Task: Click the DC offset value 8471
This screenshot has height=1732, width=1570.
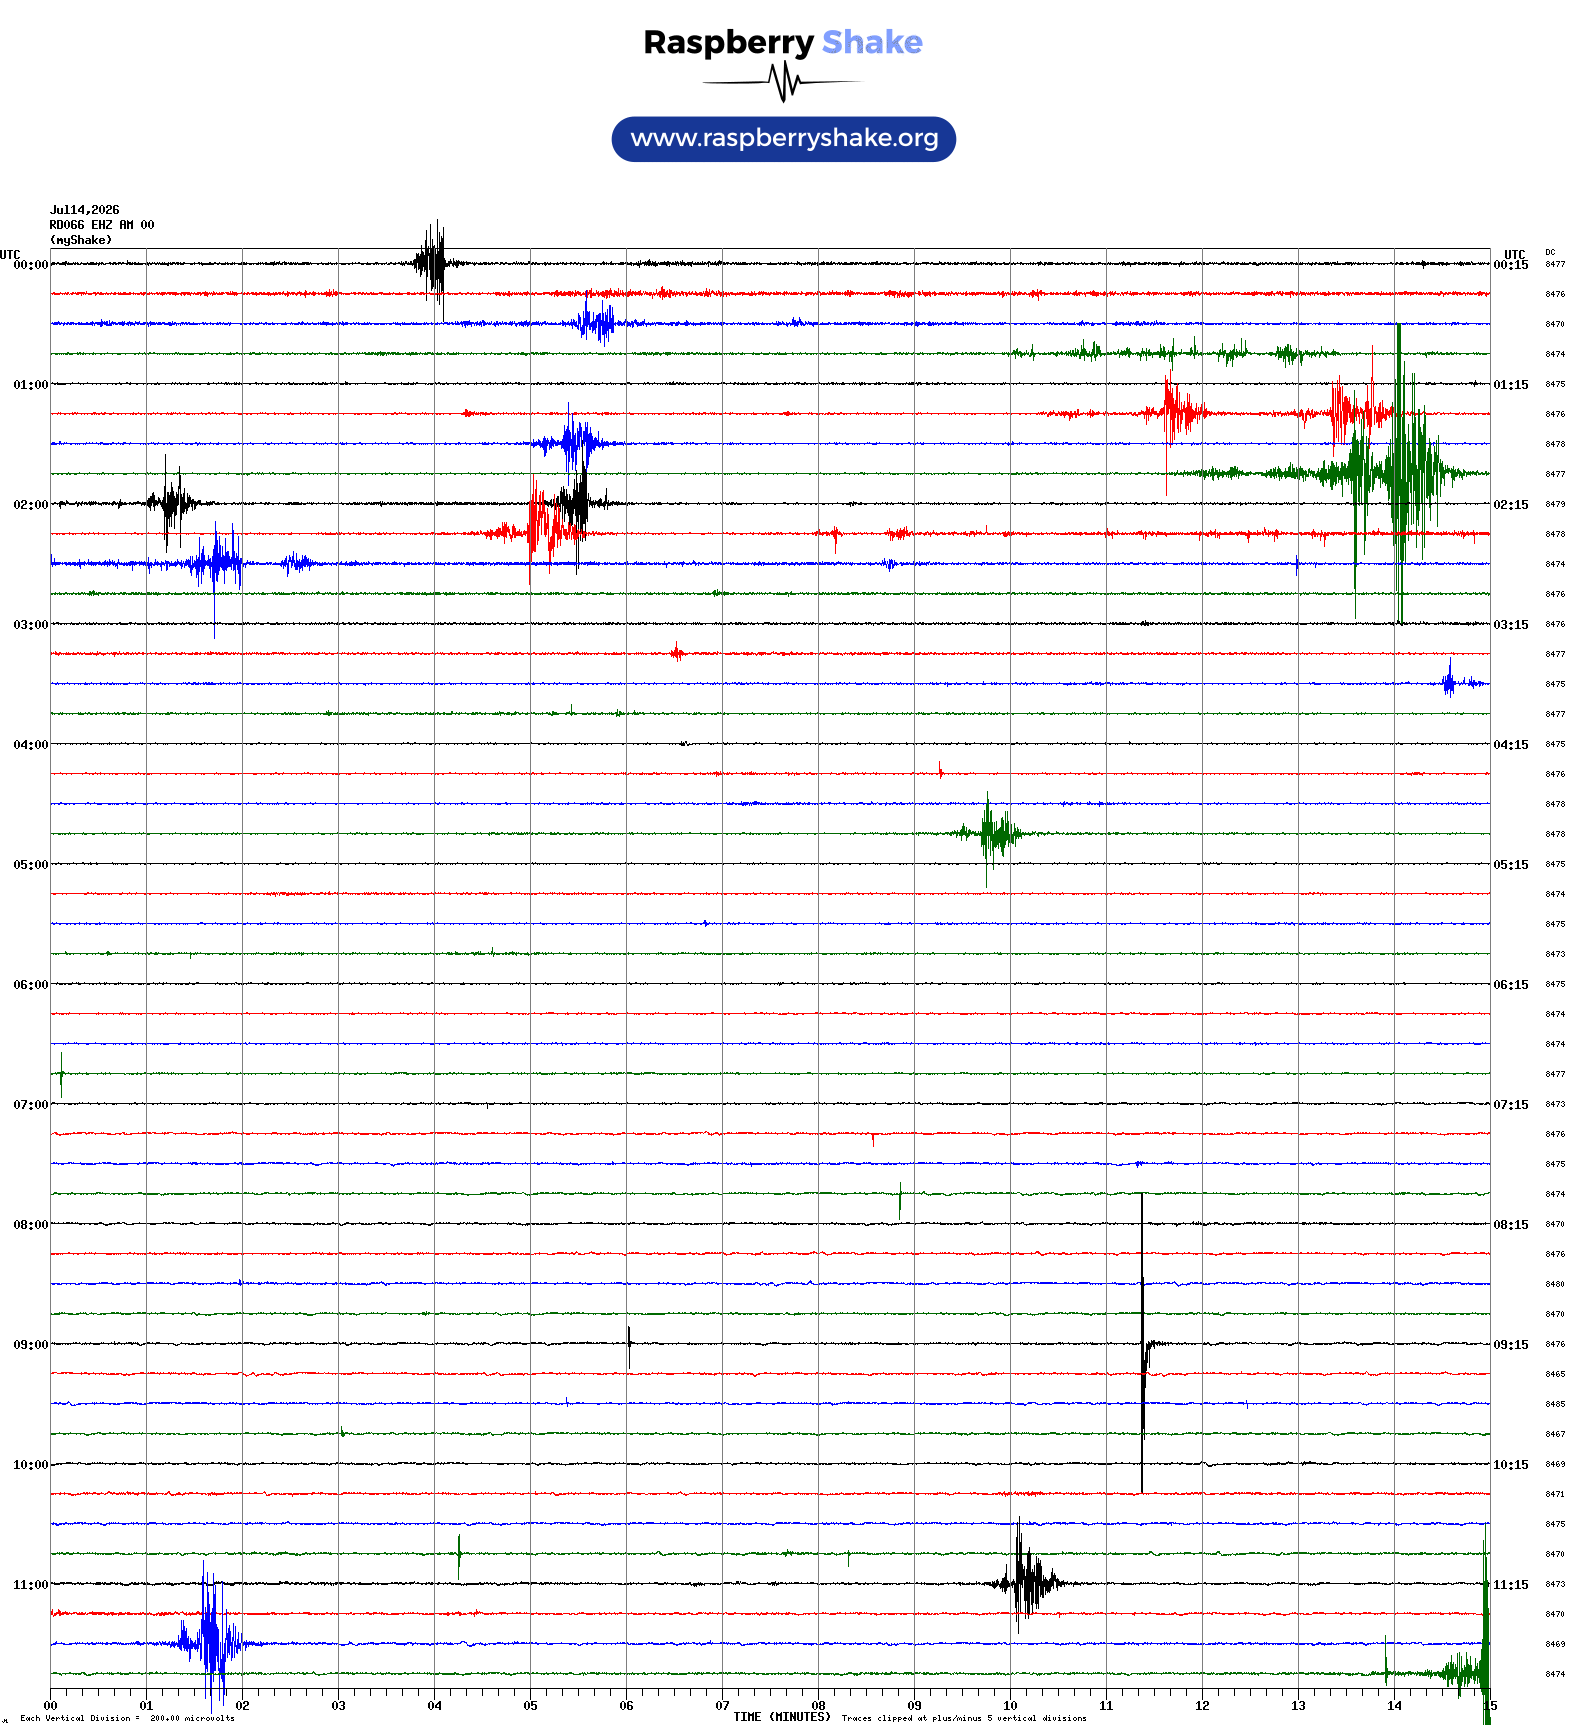Action: 1555,1494
